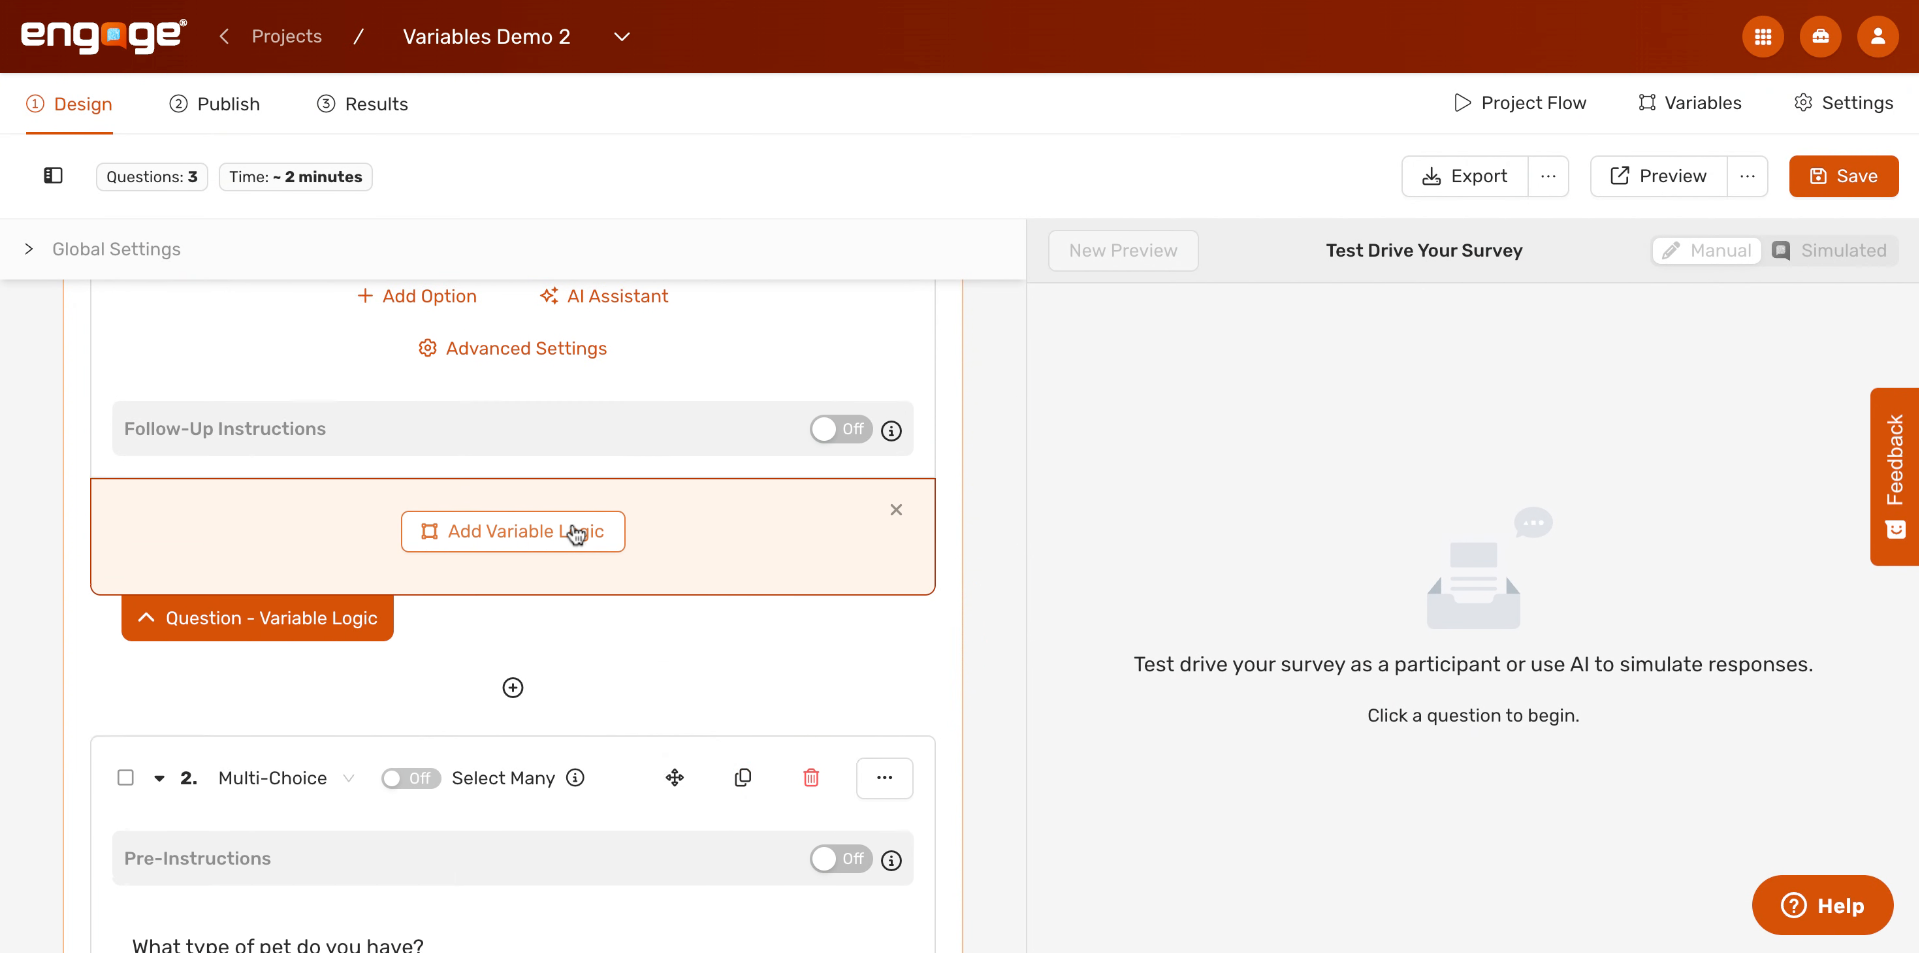Click the Save button

point(1843,176)
